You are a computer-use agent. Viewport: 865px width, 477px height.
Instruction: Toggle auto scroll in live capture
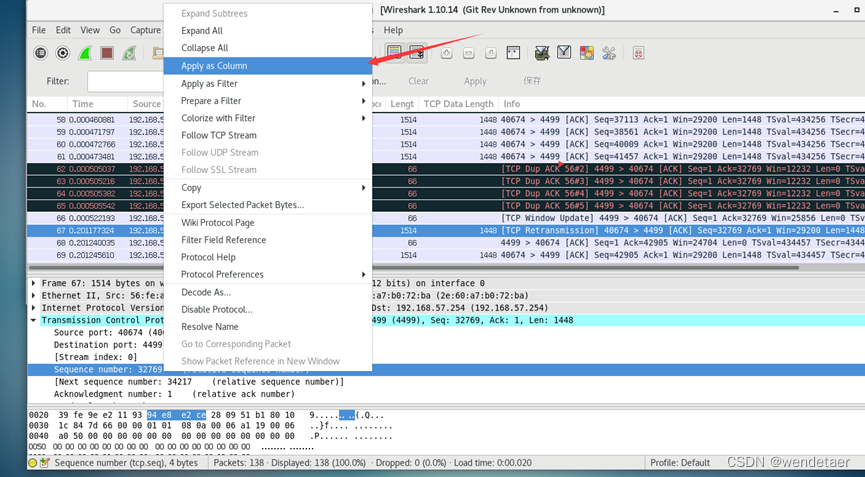417,53
